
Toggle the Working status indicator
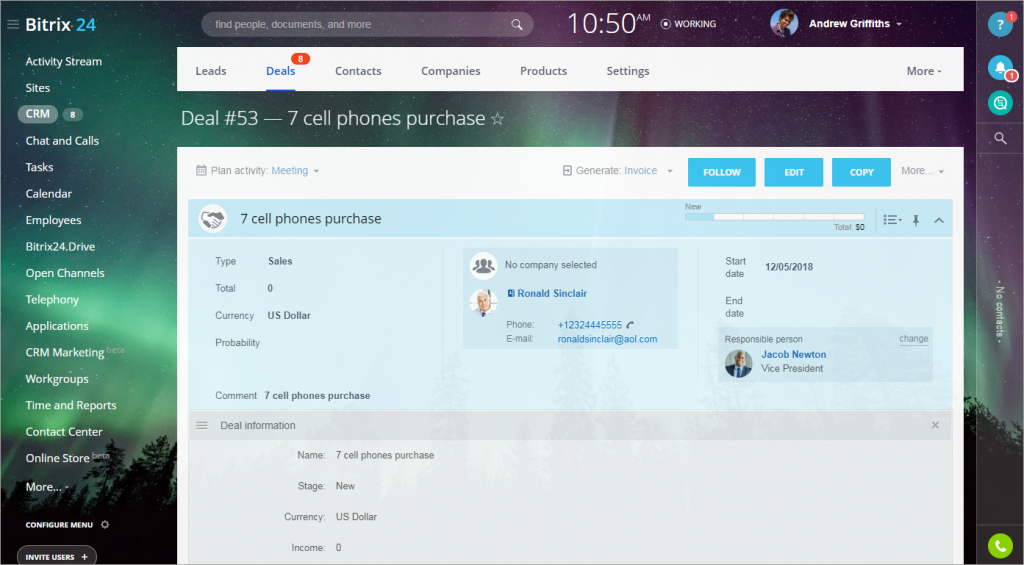point(688,24)
